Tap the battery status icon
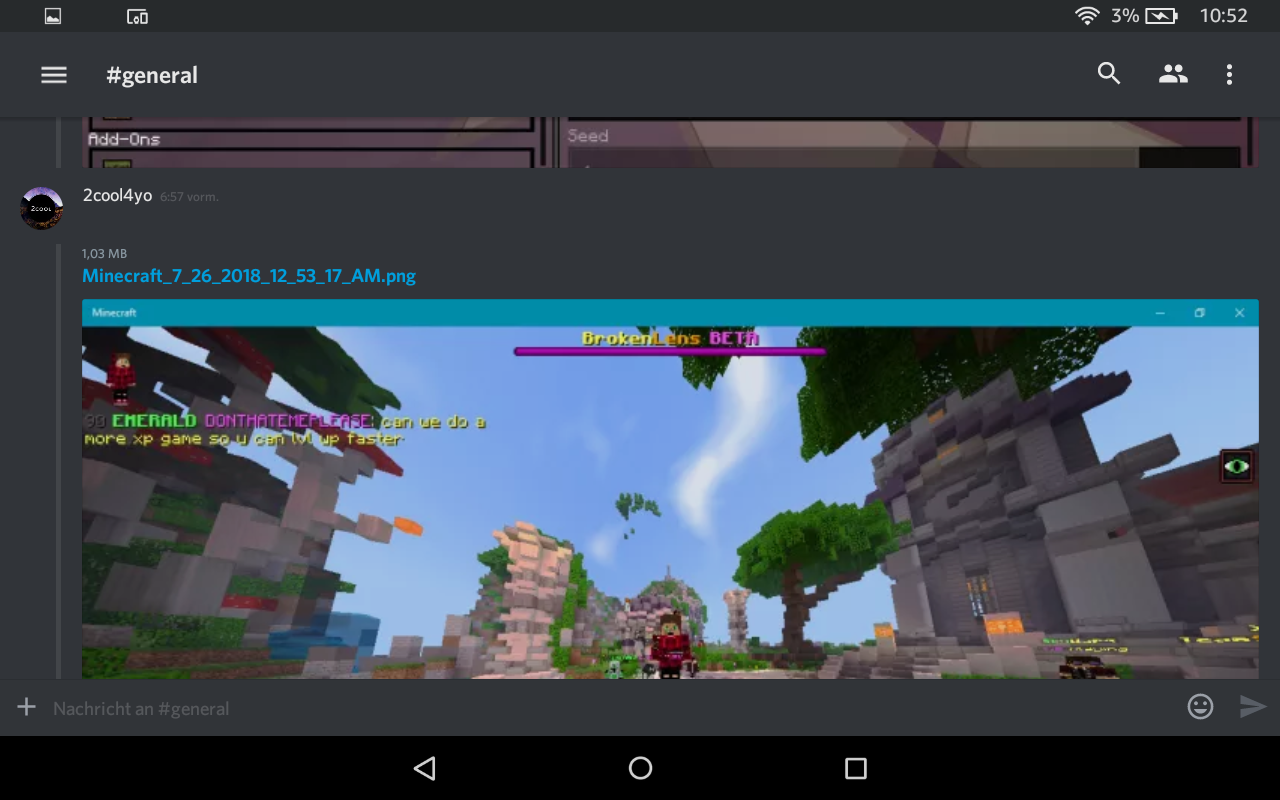The height and width of the screenshot is (800, 1280). 1161,16
